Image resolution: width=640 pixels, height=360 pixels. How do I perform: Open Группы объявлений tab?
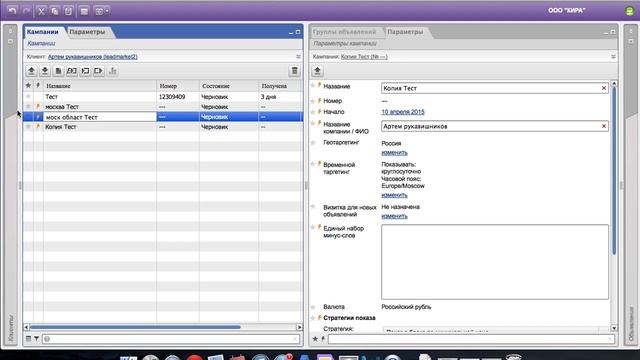[344, 32]
